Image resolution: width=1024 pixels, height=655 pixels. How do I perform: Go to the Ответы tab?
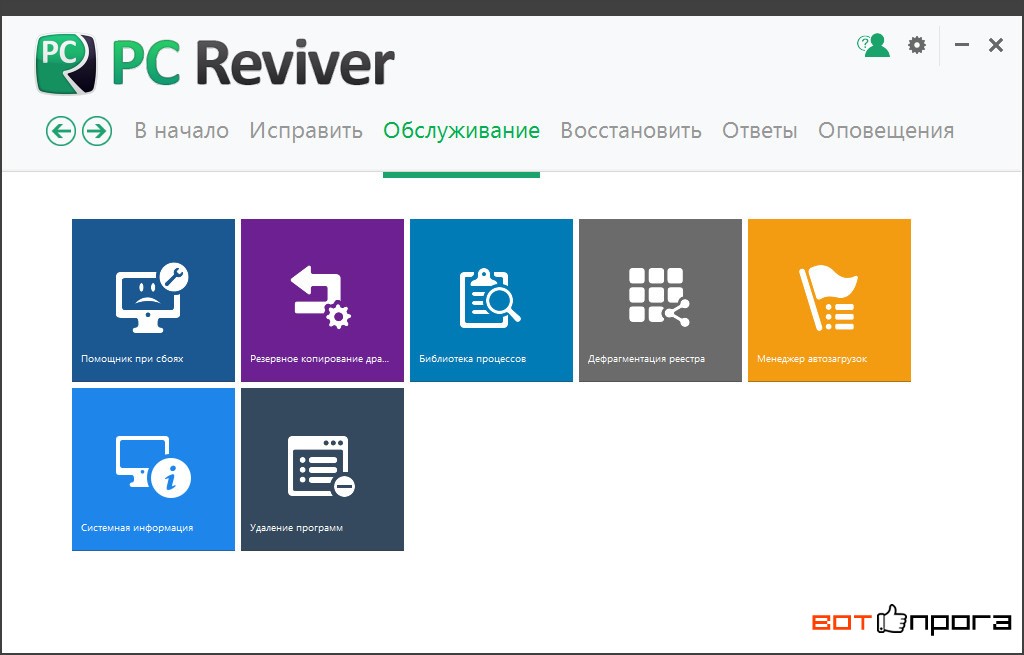click(x=760, y=131)
